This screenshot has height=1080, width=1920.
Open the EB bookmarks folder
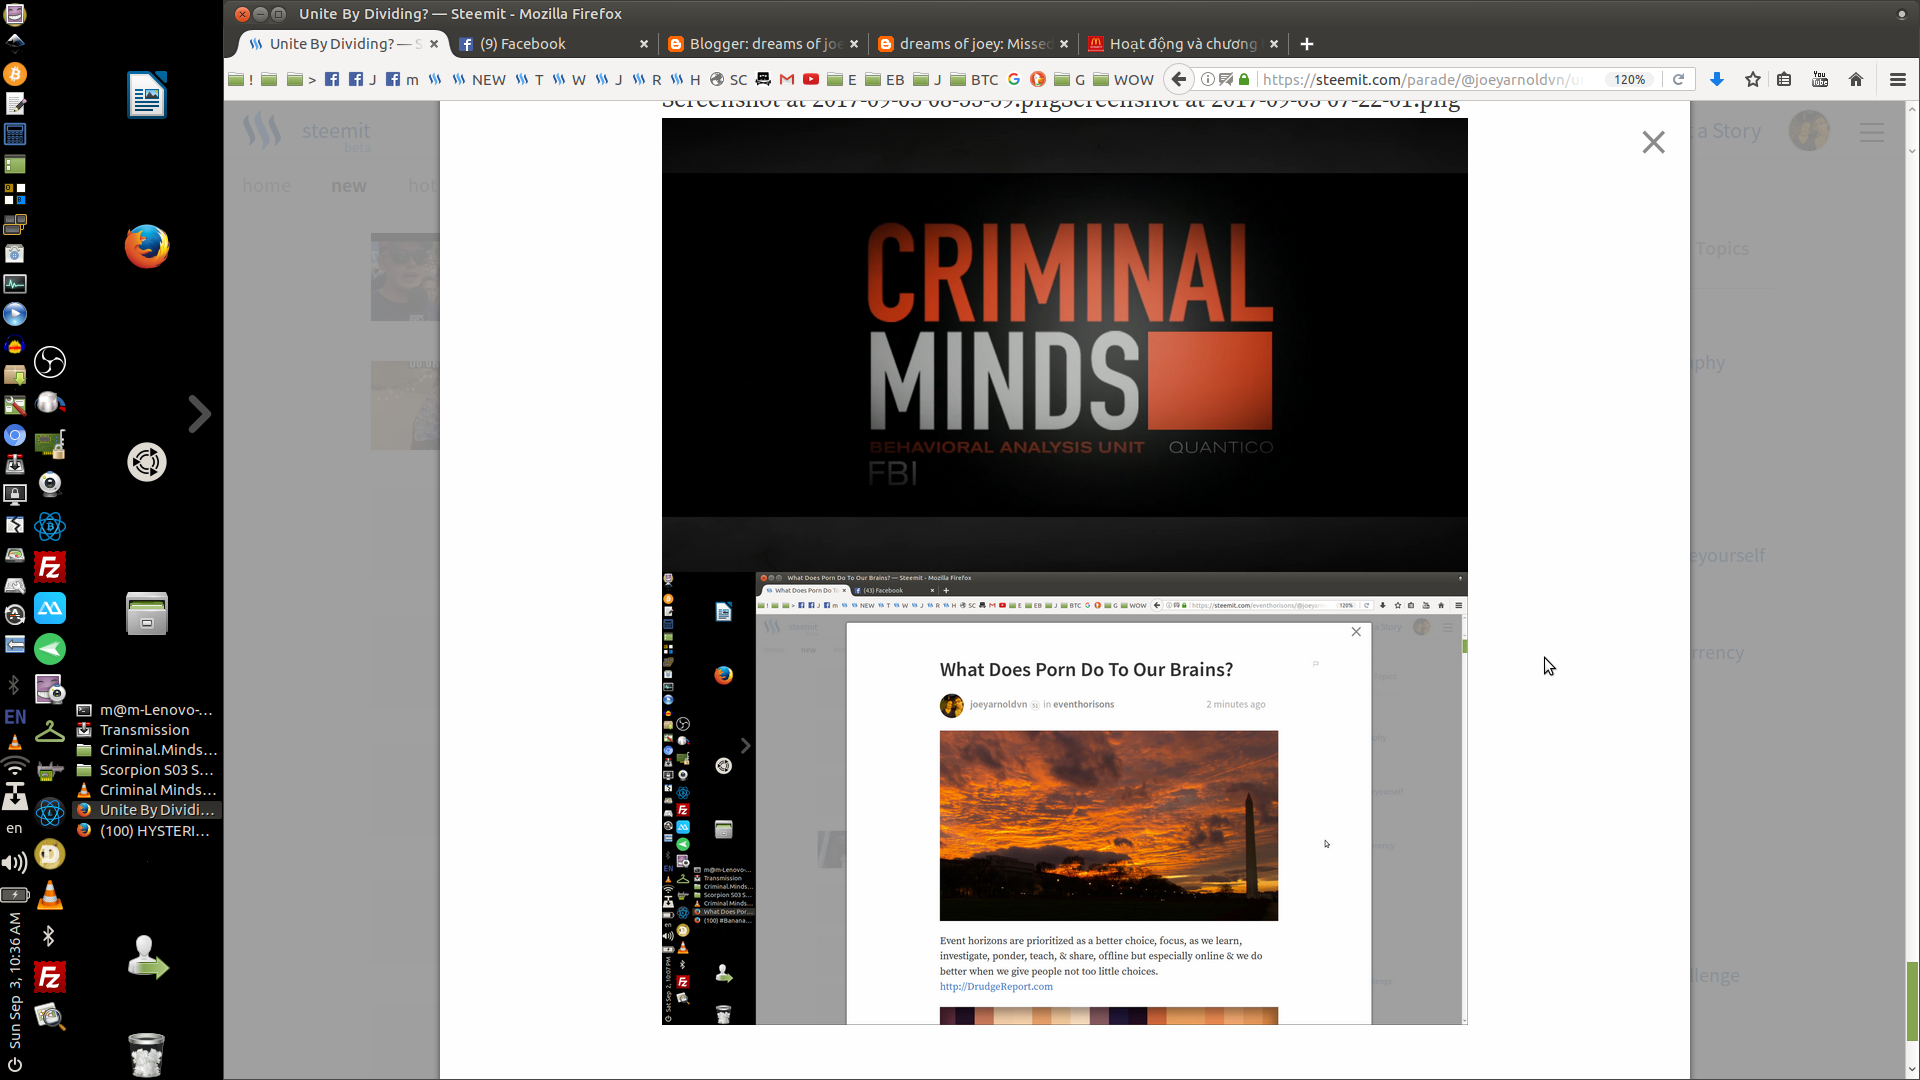click(885, 79)
